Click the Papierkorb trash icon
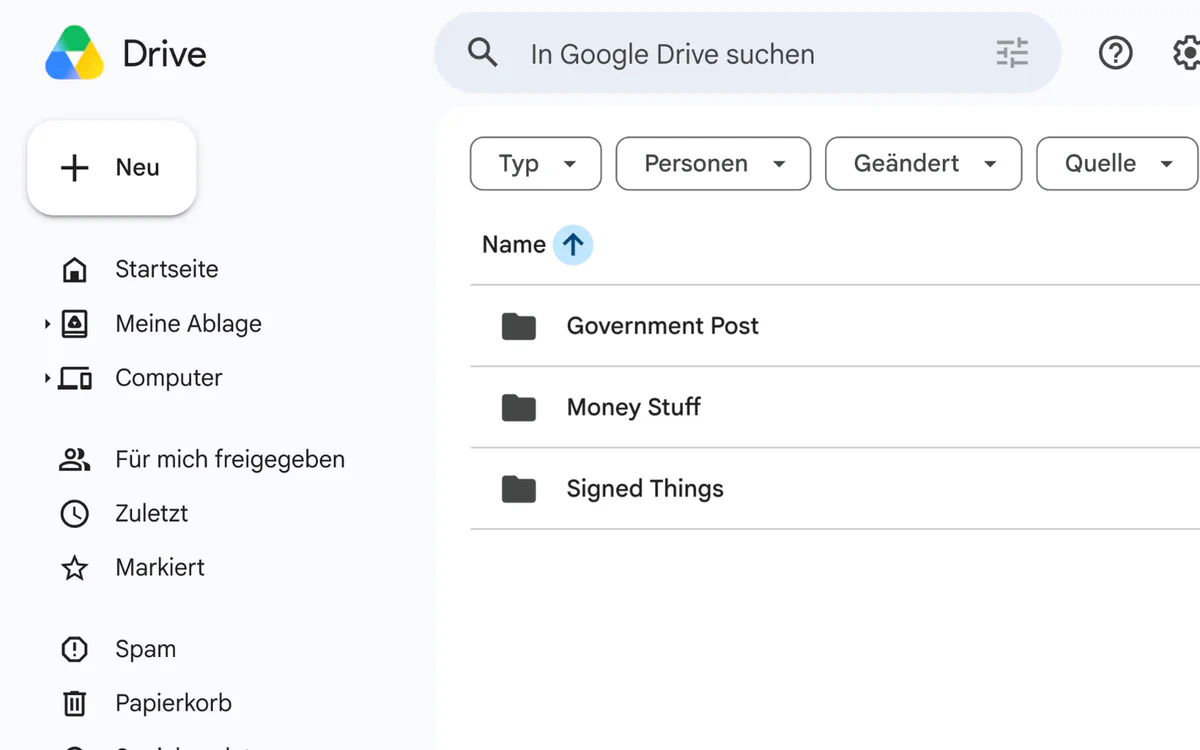Screen dimensions: 1200x750 [75, 704]
